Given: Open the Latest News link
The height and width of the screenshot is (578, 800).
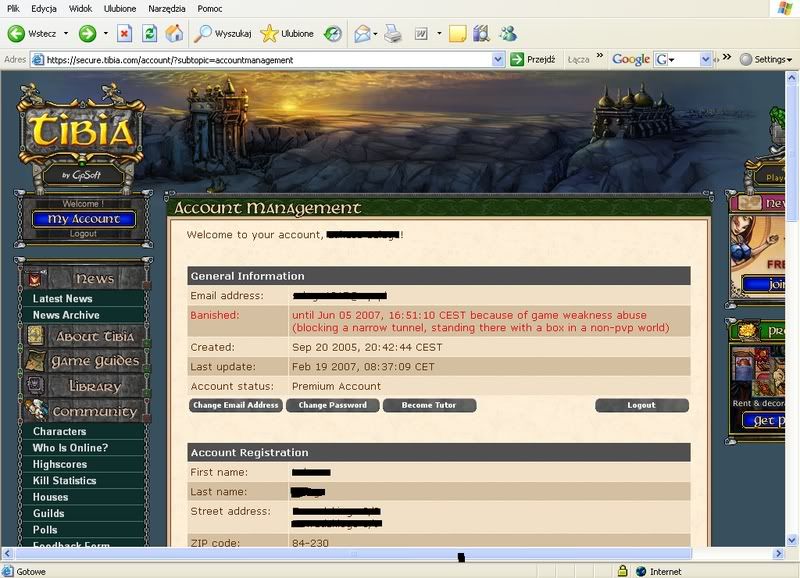Looking at the screenshot, I should point(63,298).
